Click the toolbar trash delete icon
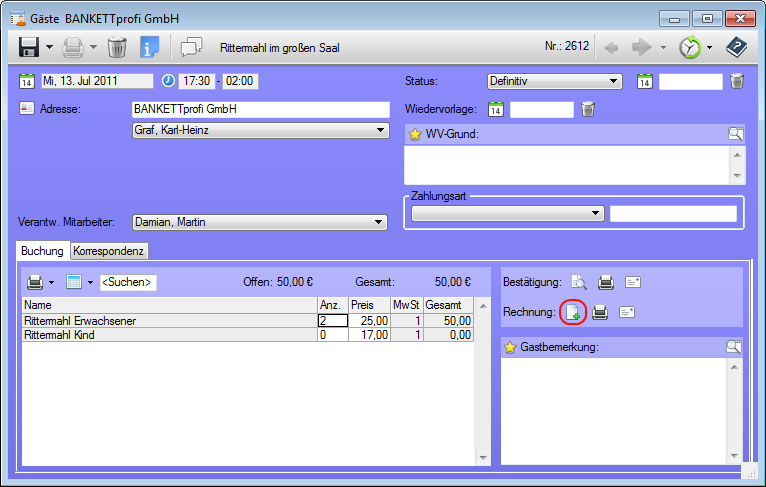The image size is (766, 487). pos(117,47)
